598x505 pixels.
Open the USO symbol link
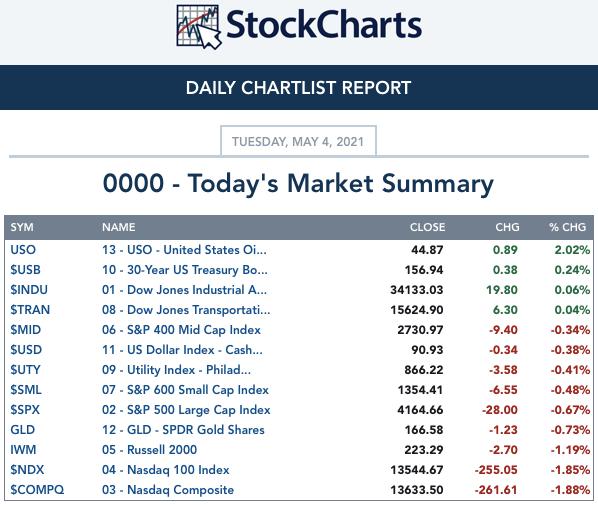pos(23,250)
